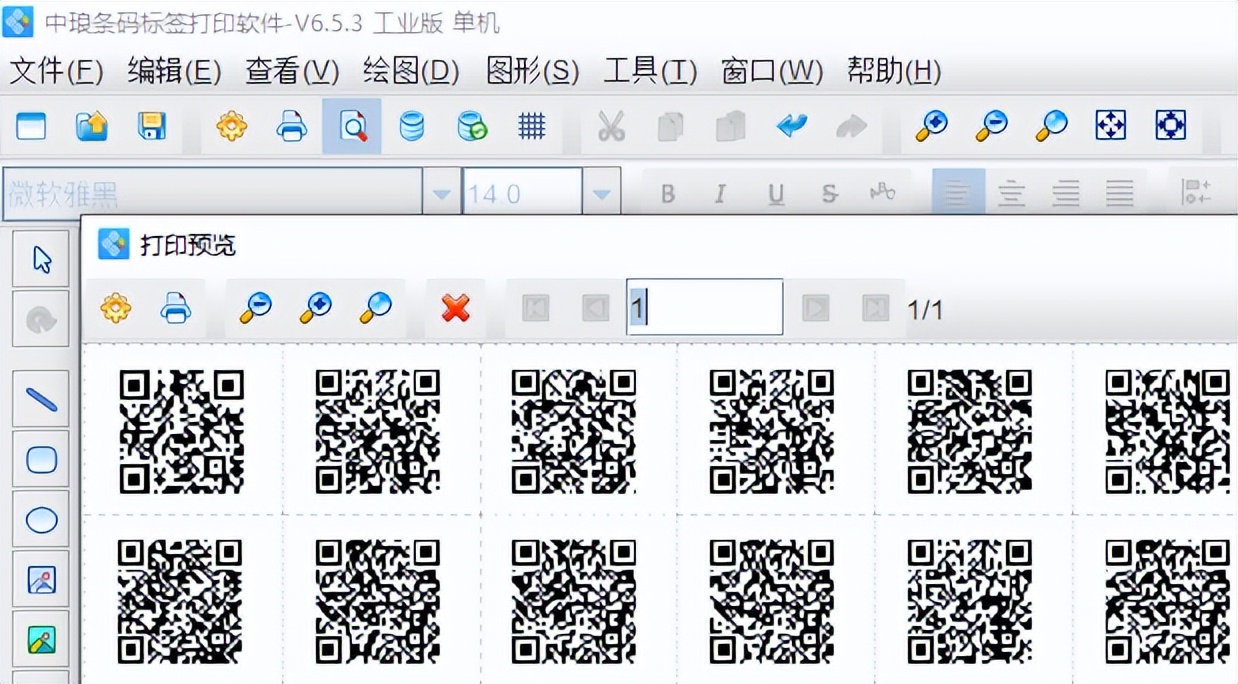
Task: Click the page number input field
Action: pyautogui.click(x=703, y=307)
